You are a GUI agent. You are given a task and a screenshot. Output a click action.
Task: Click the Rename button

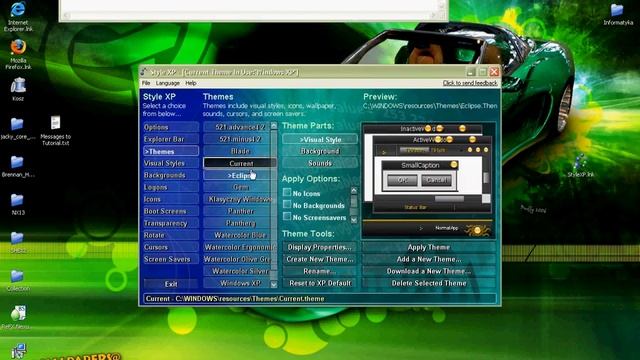(x=319, y=271)
